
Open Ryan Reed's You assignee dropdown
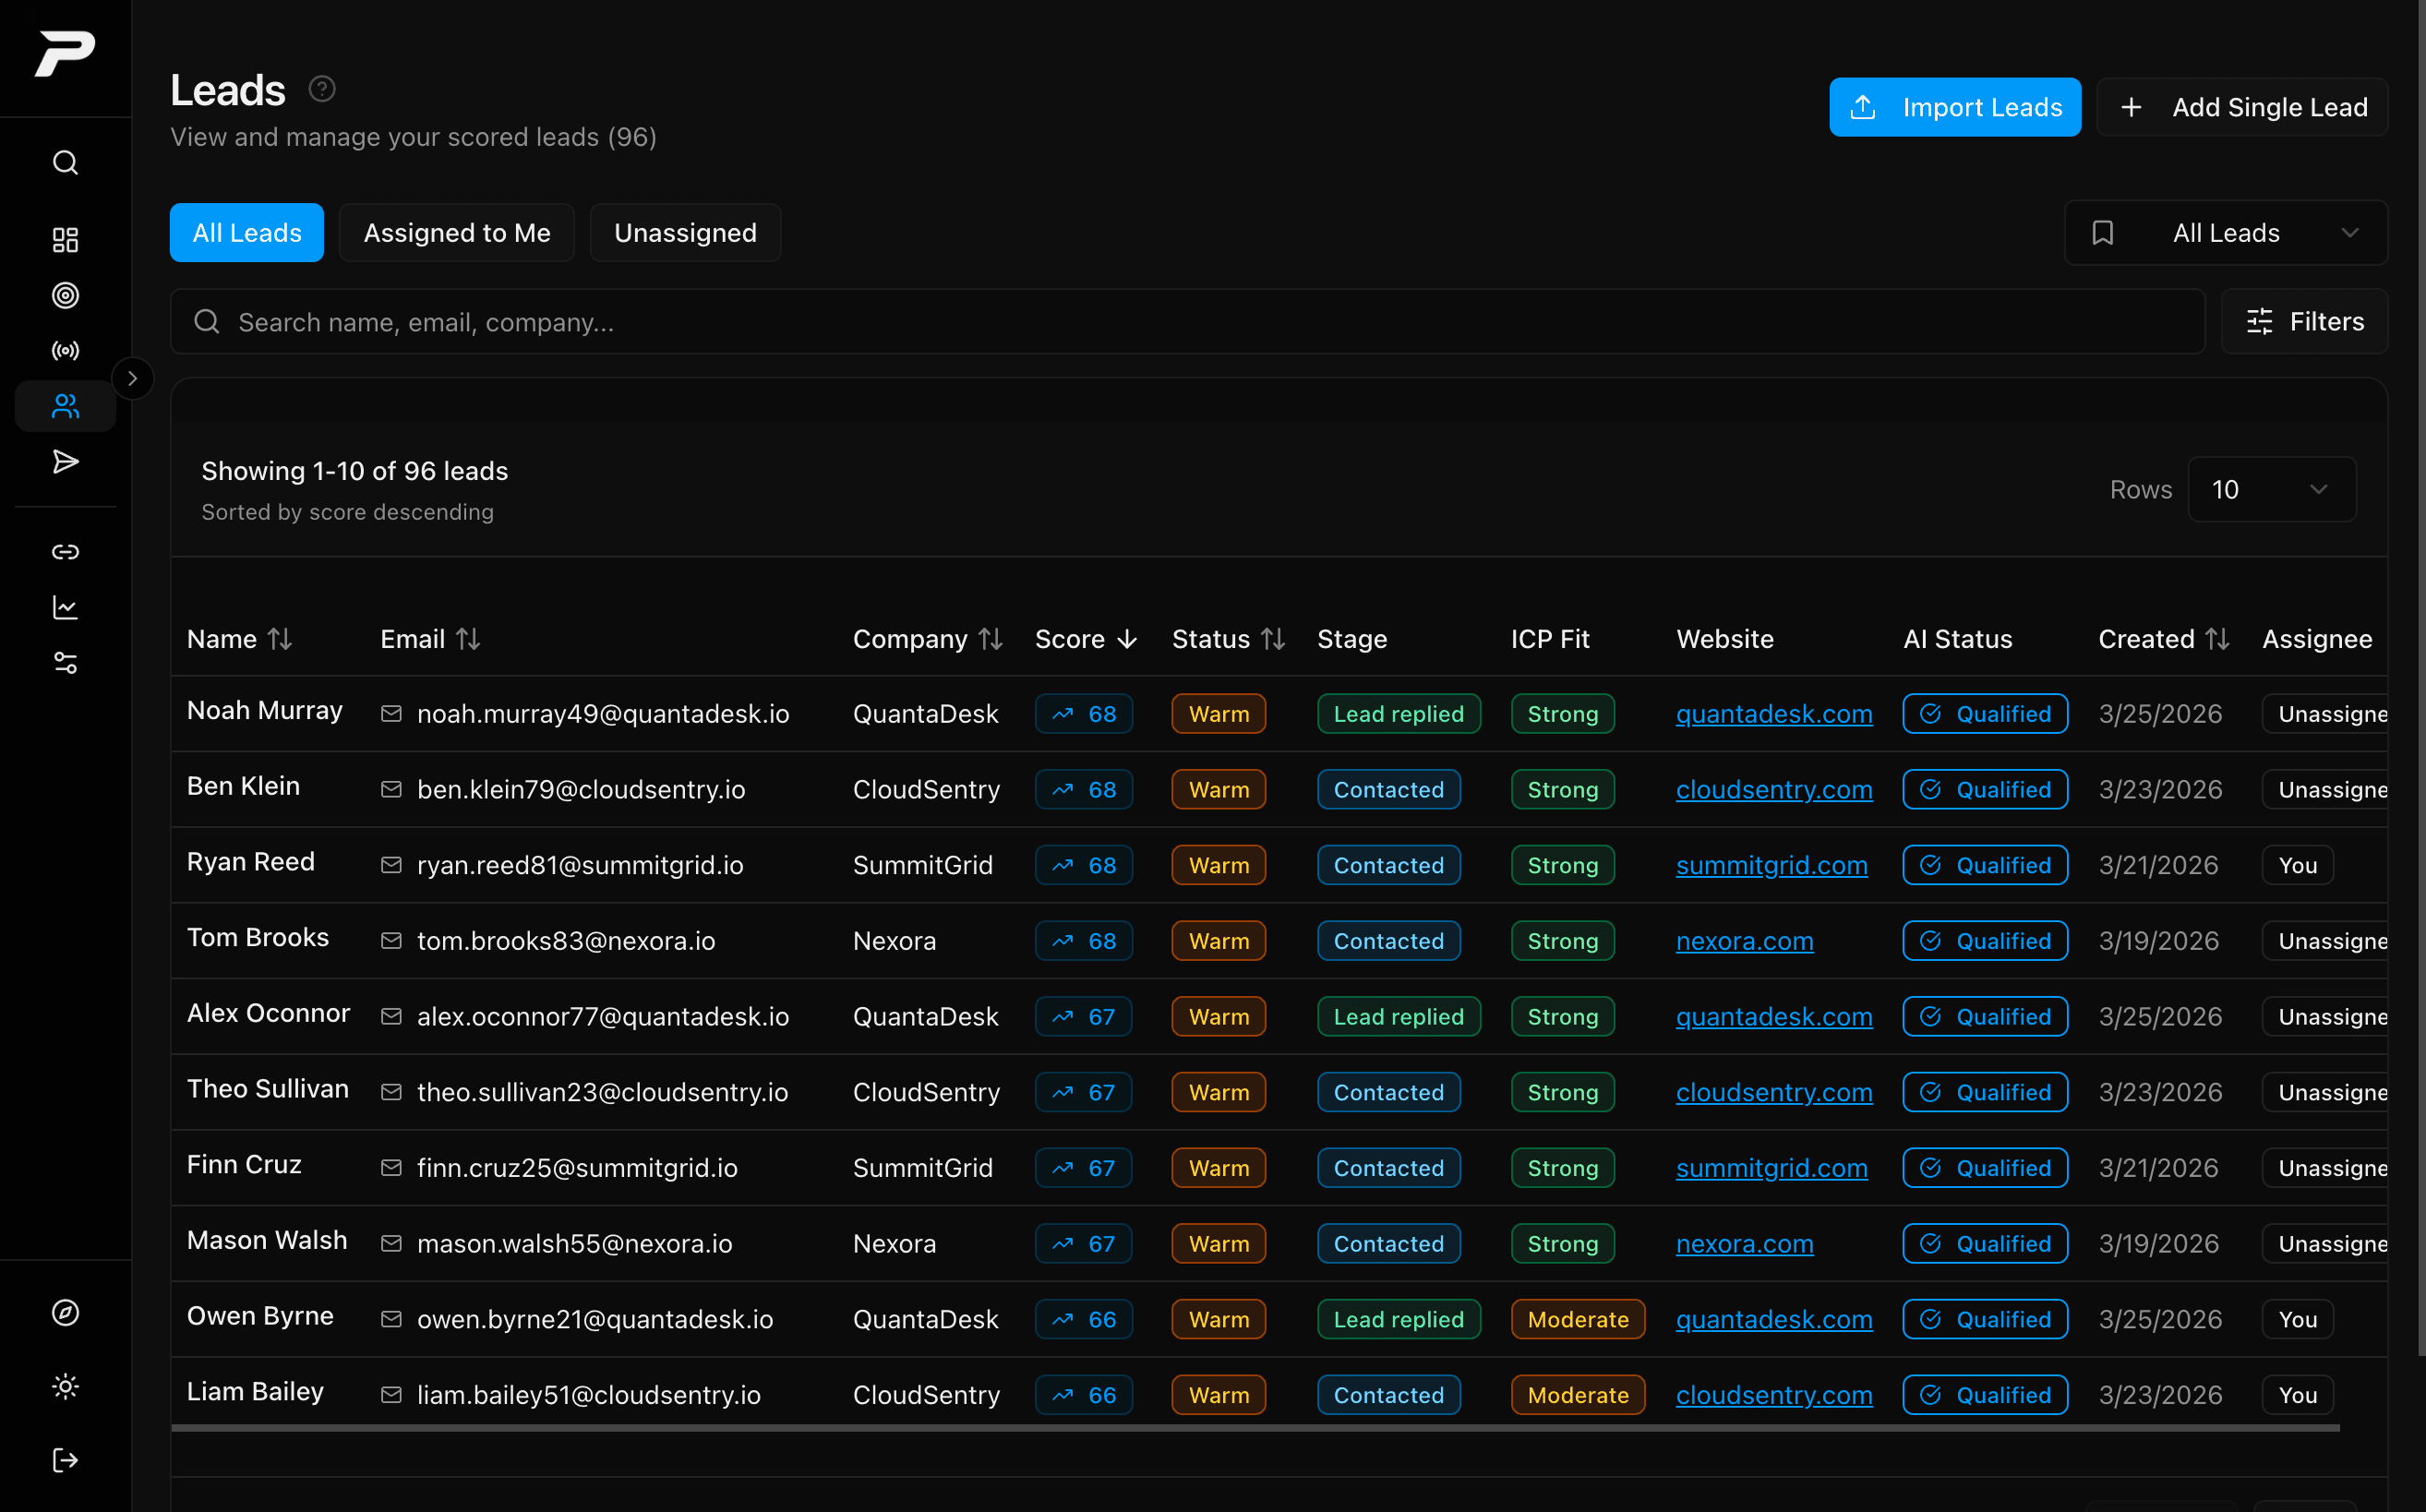[2297, 864]
